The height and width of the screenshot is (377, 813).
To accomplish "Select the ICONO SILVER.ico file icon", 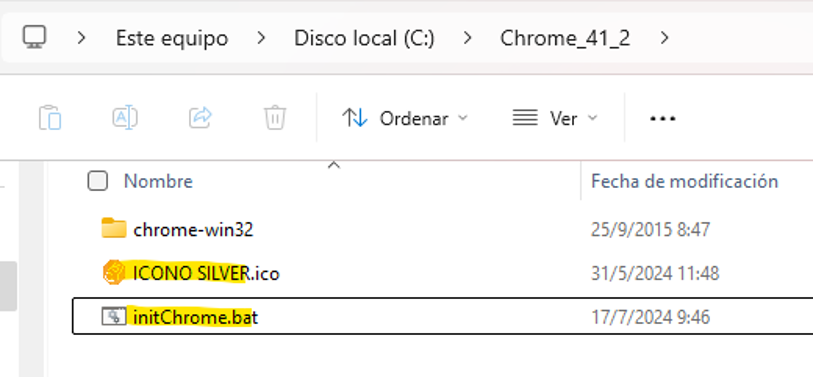I will pyautogui.click(x=114, y=273).
